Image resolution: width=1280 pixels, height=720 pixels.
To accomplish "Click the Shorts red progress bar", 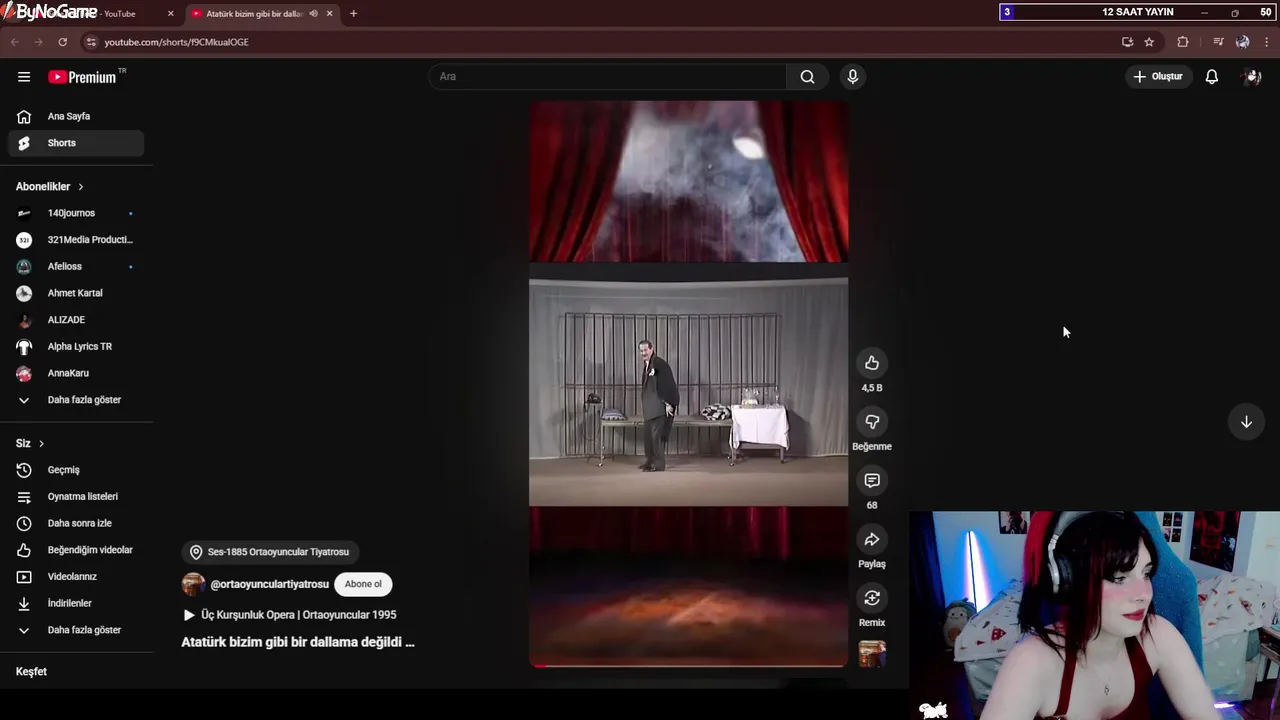I will (x=688, y=664).
